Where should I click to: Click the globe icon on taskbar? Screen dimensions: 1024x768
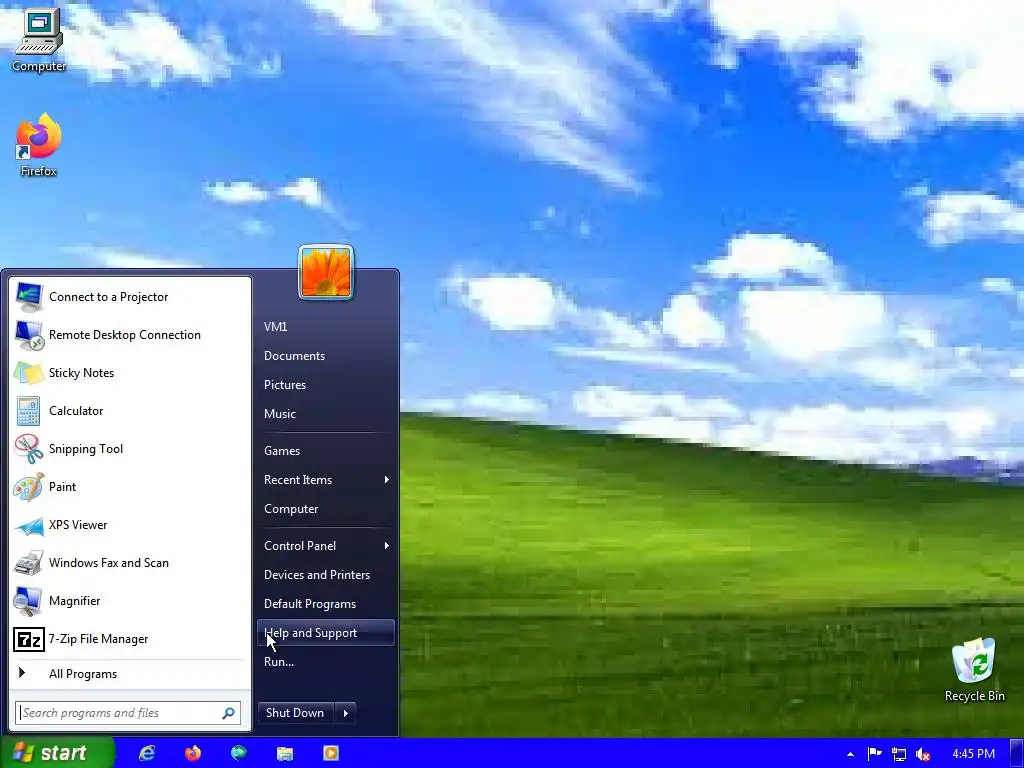239,753
